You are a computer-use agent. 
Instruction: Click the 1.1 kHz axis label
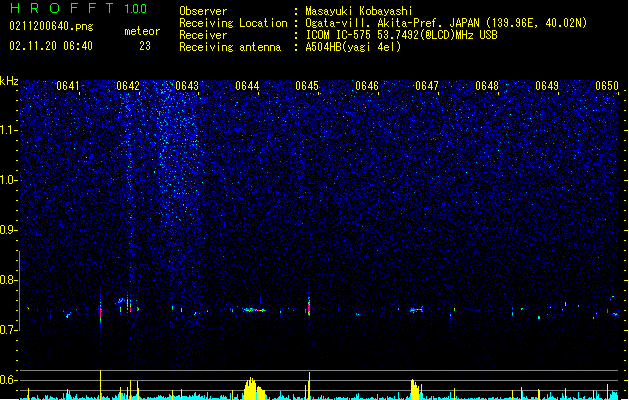pyautogui.click(x=9, y=130)
